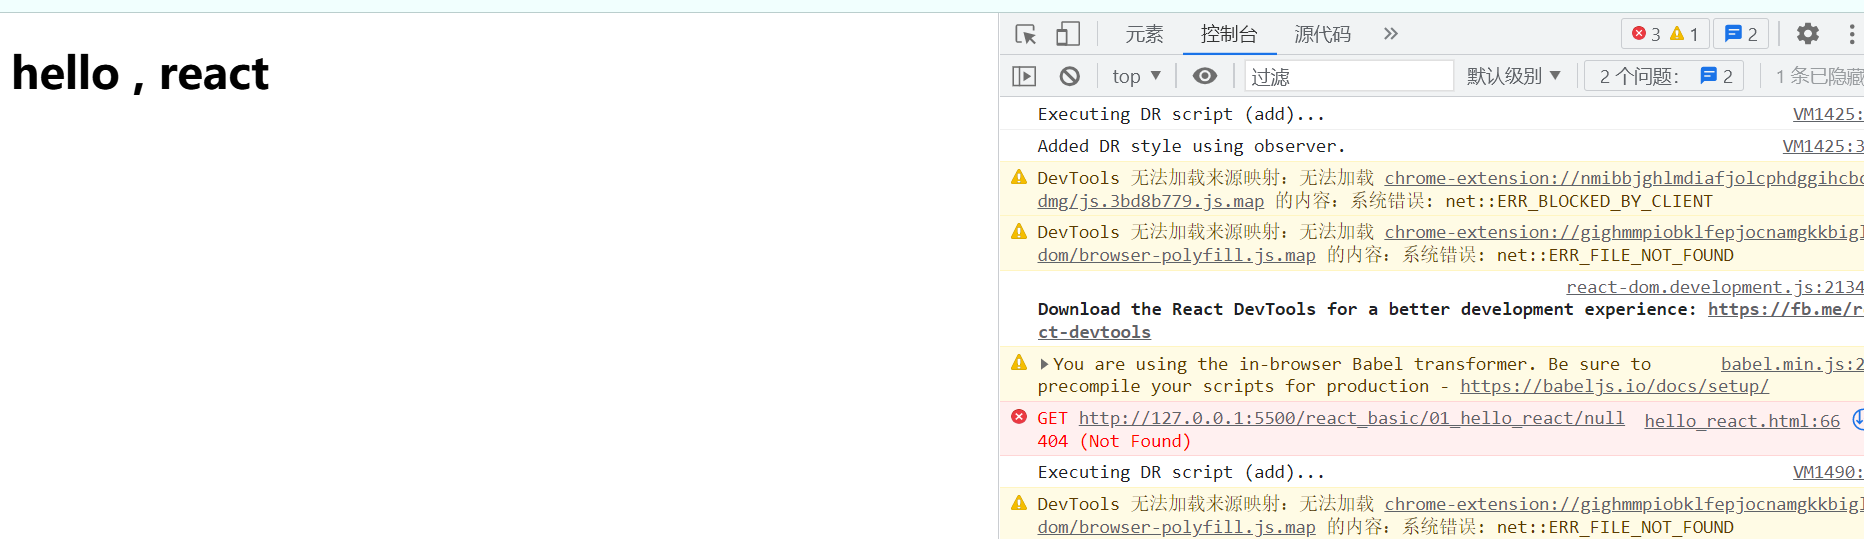Click the '1 条已隐藏' hidden messages label
The image size is (1864, 539).
coord(1819,76)
